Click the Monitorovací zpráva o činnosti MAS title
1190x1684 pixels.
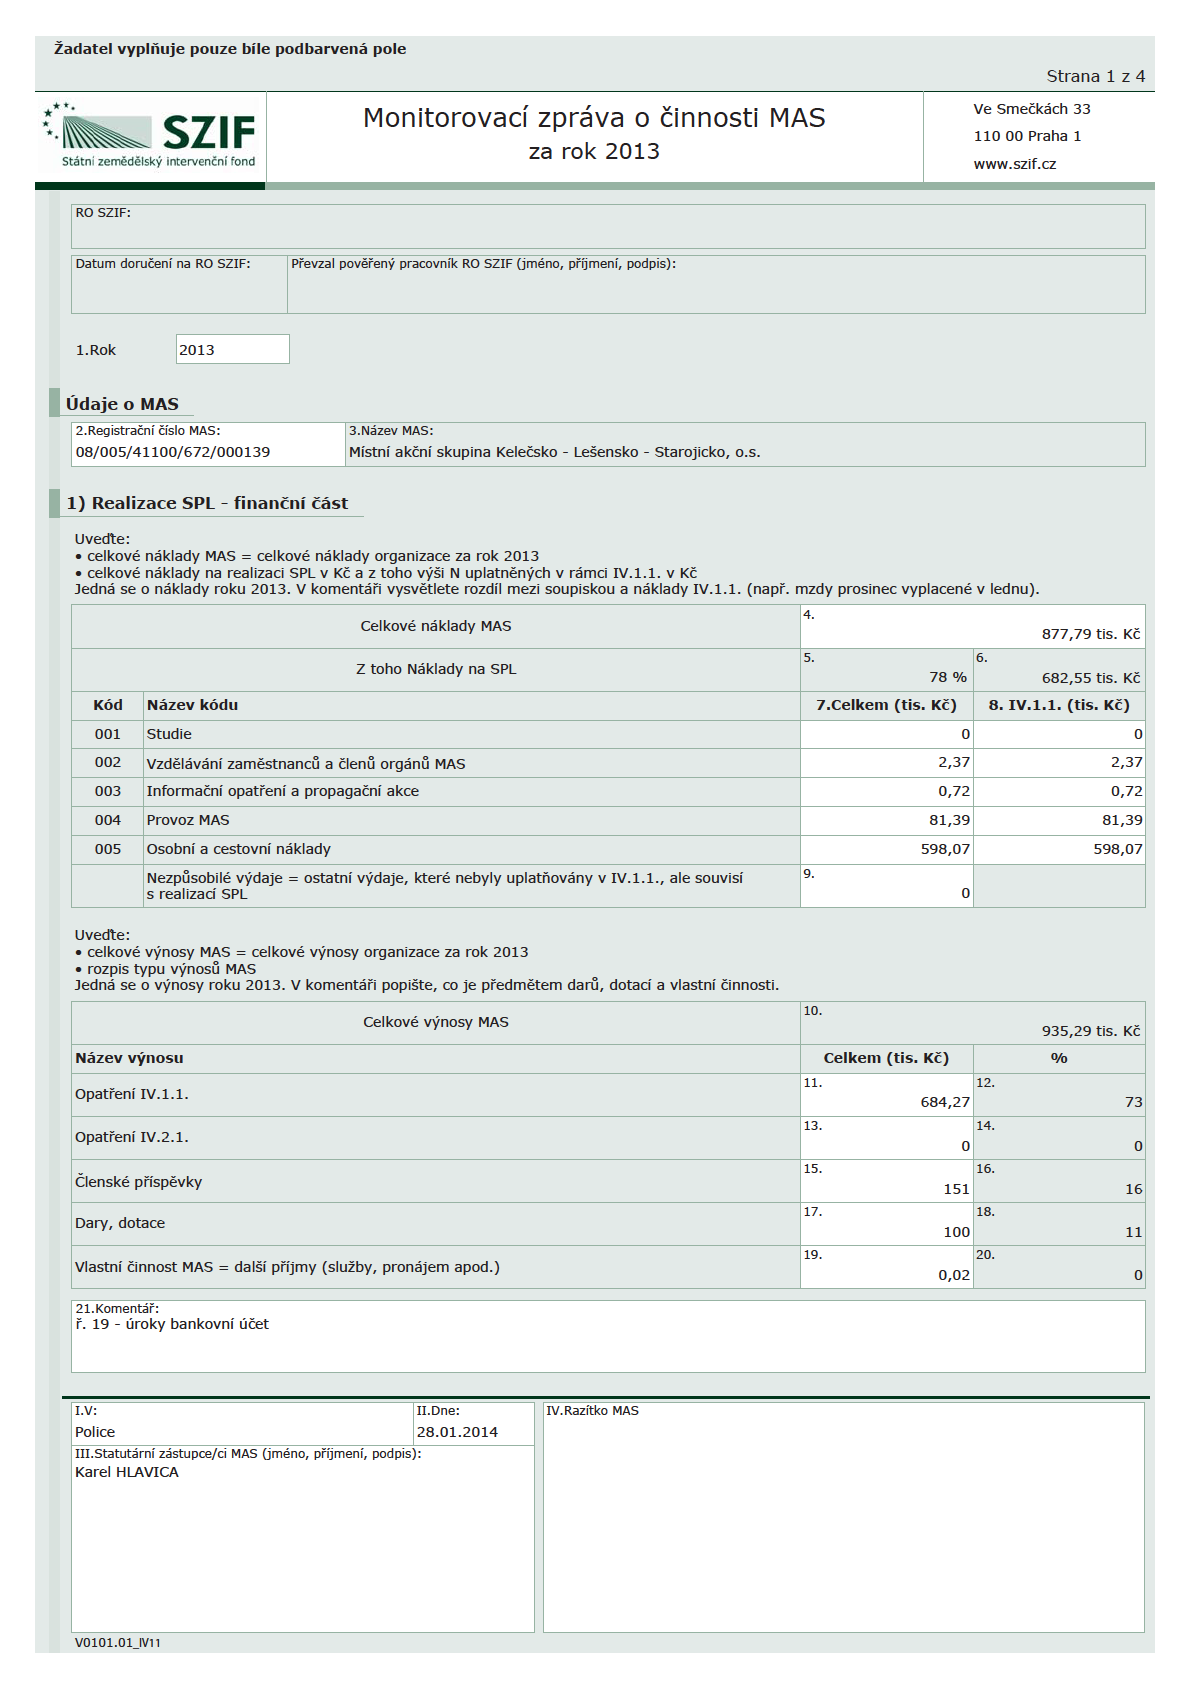[594, 118]
